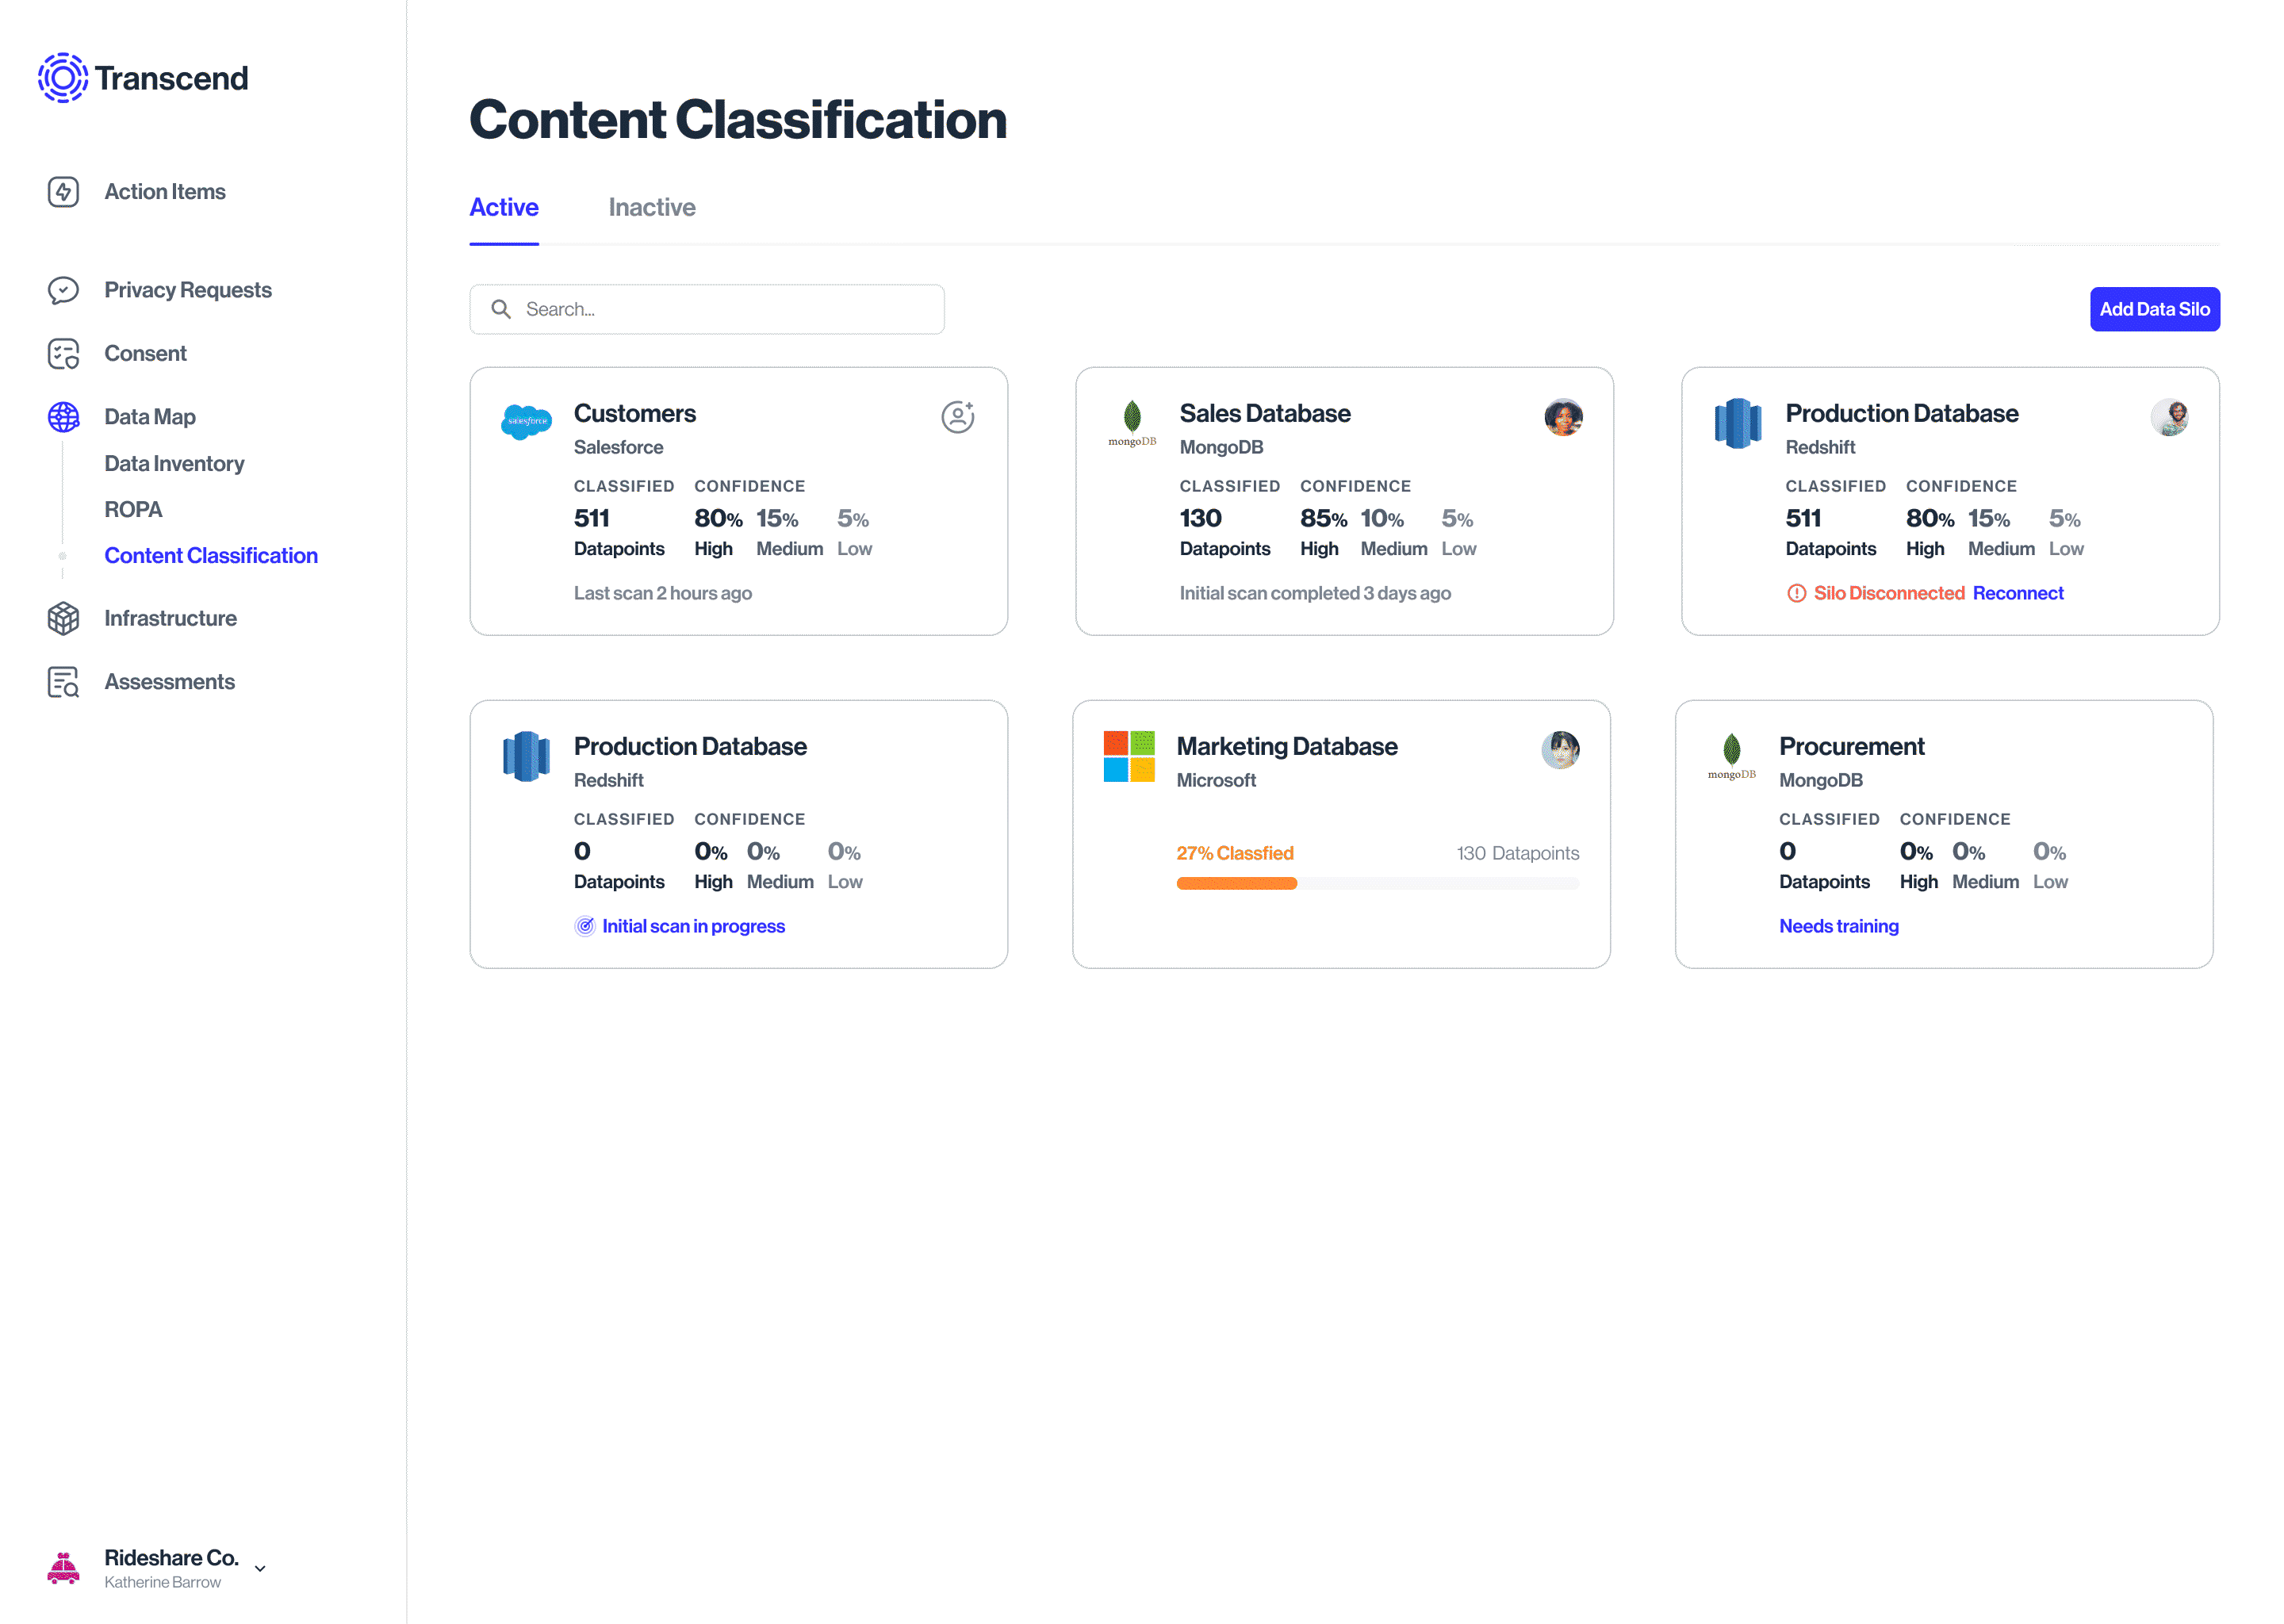Image resolution: width=2284 pixels, height=1624 pixels.
Task: Select the Active tab
Action: point(504,208)
